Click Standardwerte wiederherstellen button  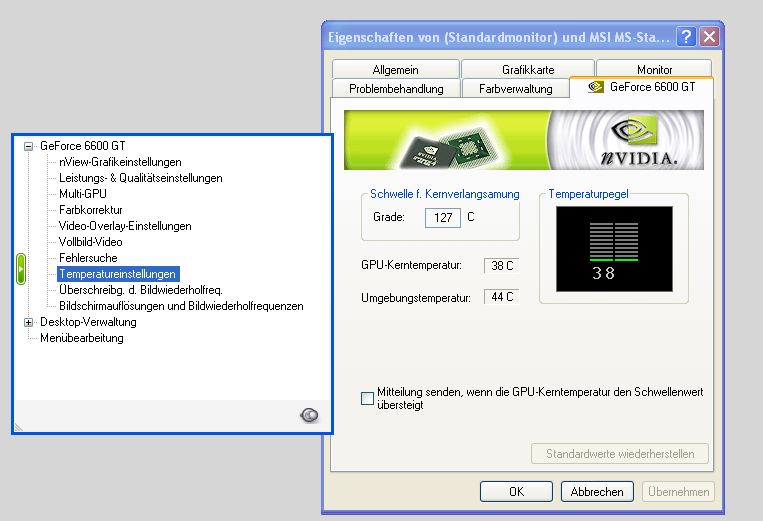(x=620, y=453)
